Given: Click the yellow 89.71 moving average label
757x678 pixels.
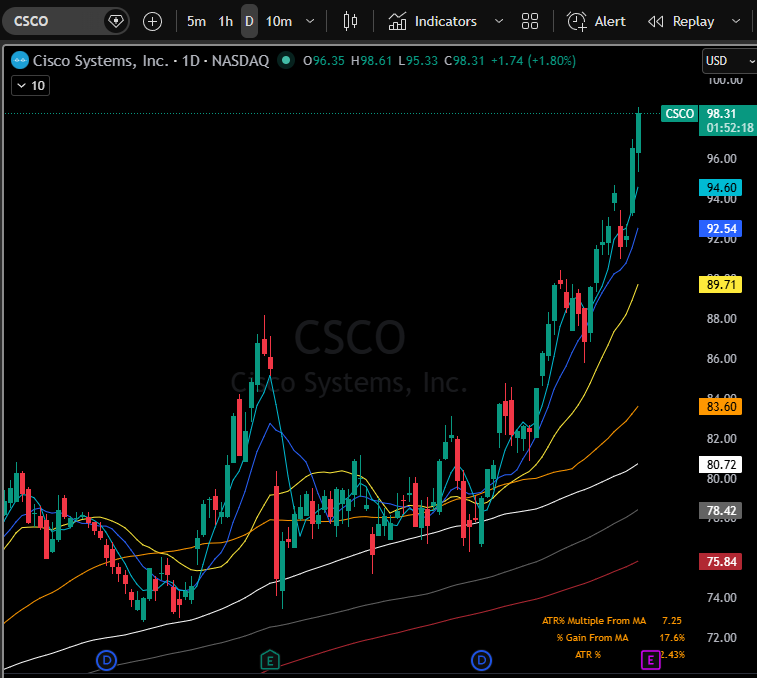Looking at the screenshot, I should coord(720,284).
